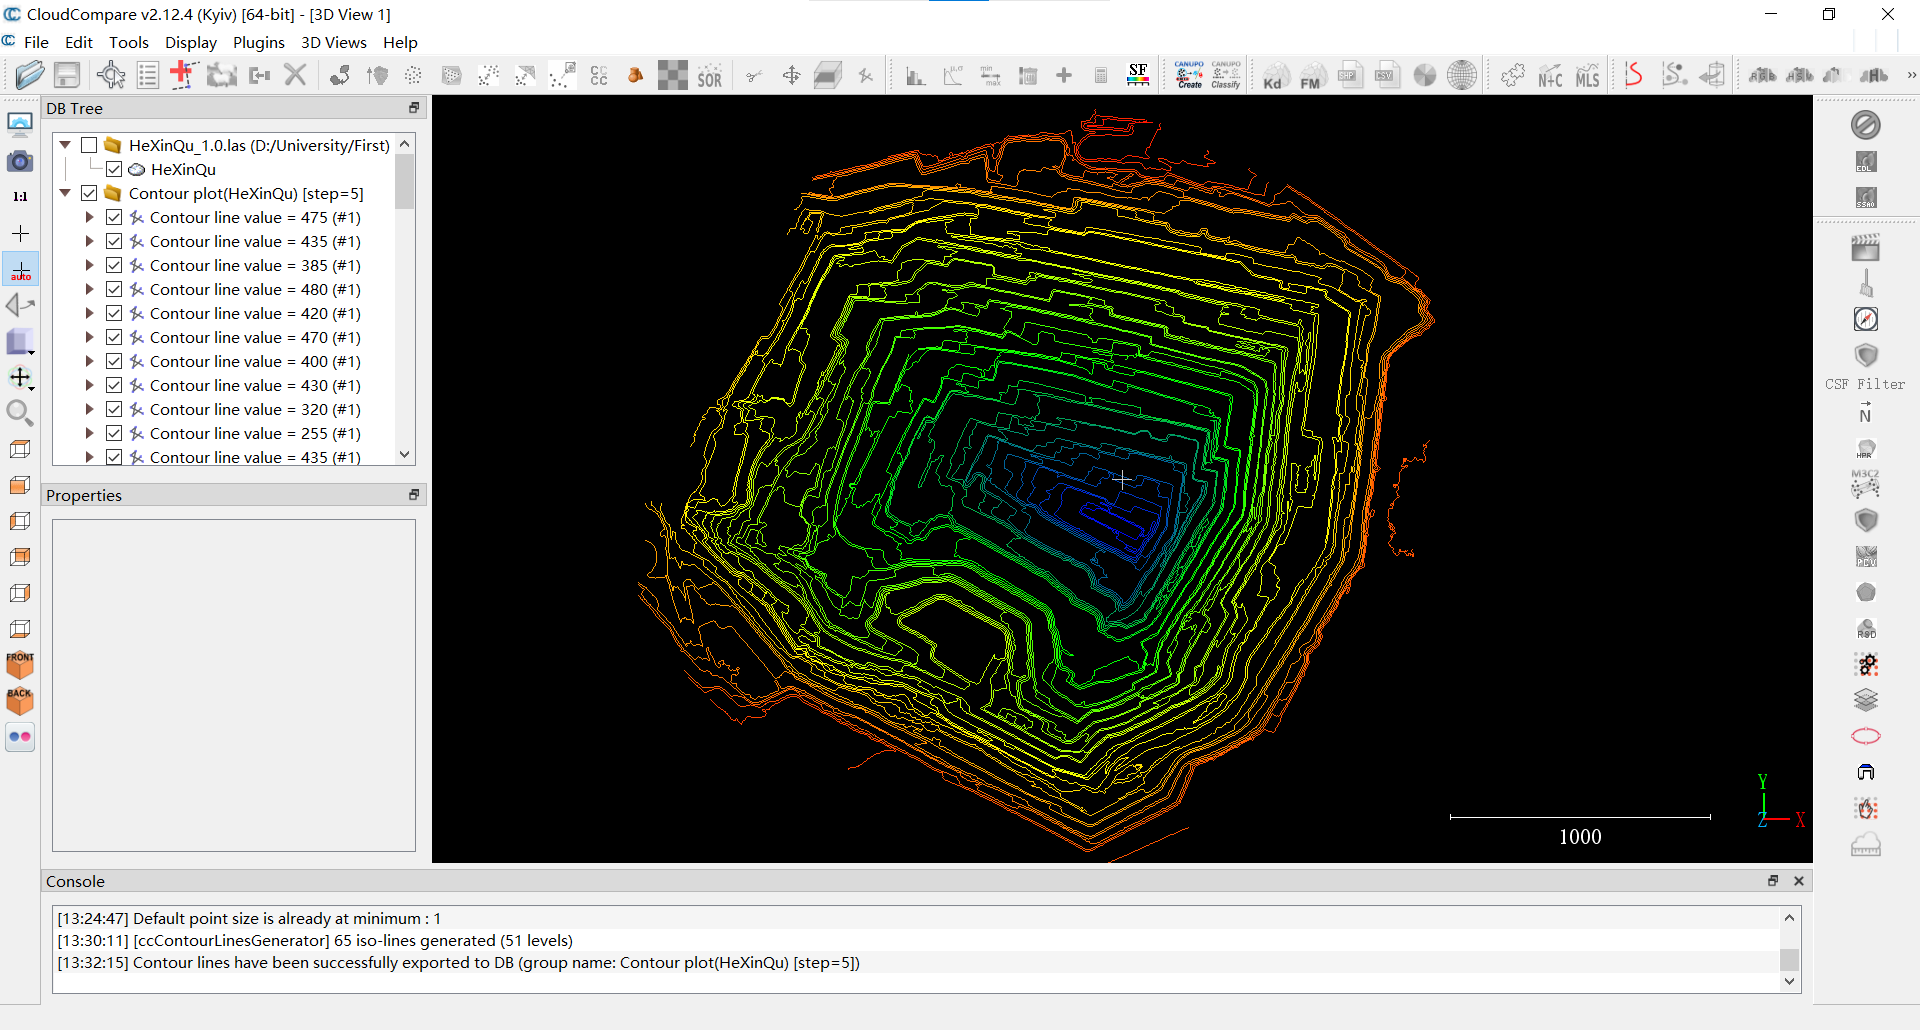Open the Help menu
Image resolution: width=1920 pixels, height=1030 pixels.
pos(400,42)
